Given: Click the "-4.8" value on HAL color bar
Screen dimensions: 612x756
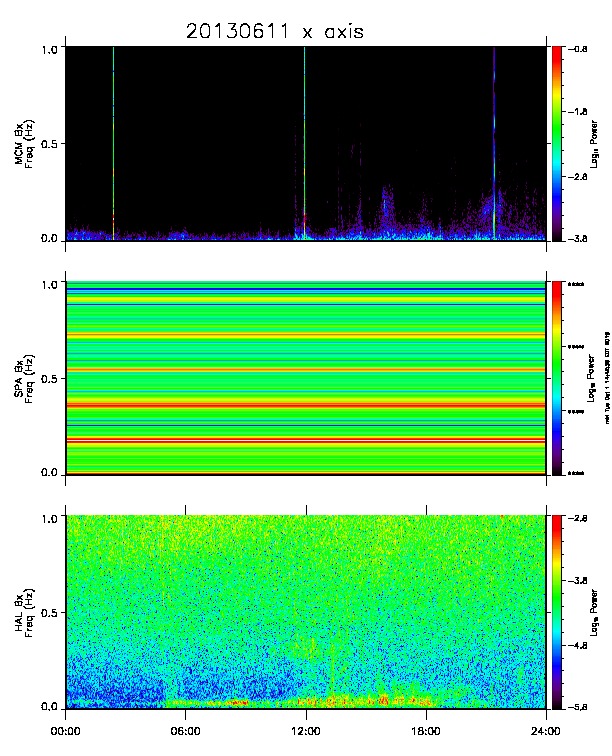Looking at the screenshot, I should coord(577,645).
